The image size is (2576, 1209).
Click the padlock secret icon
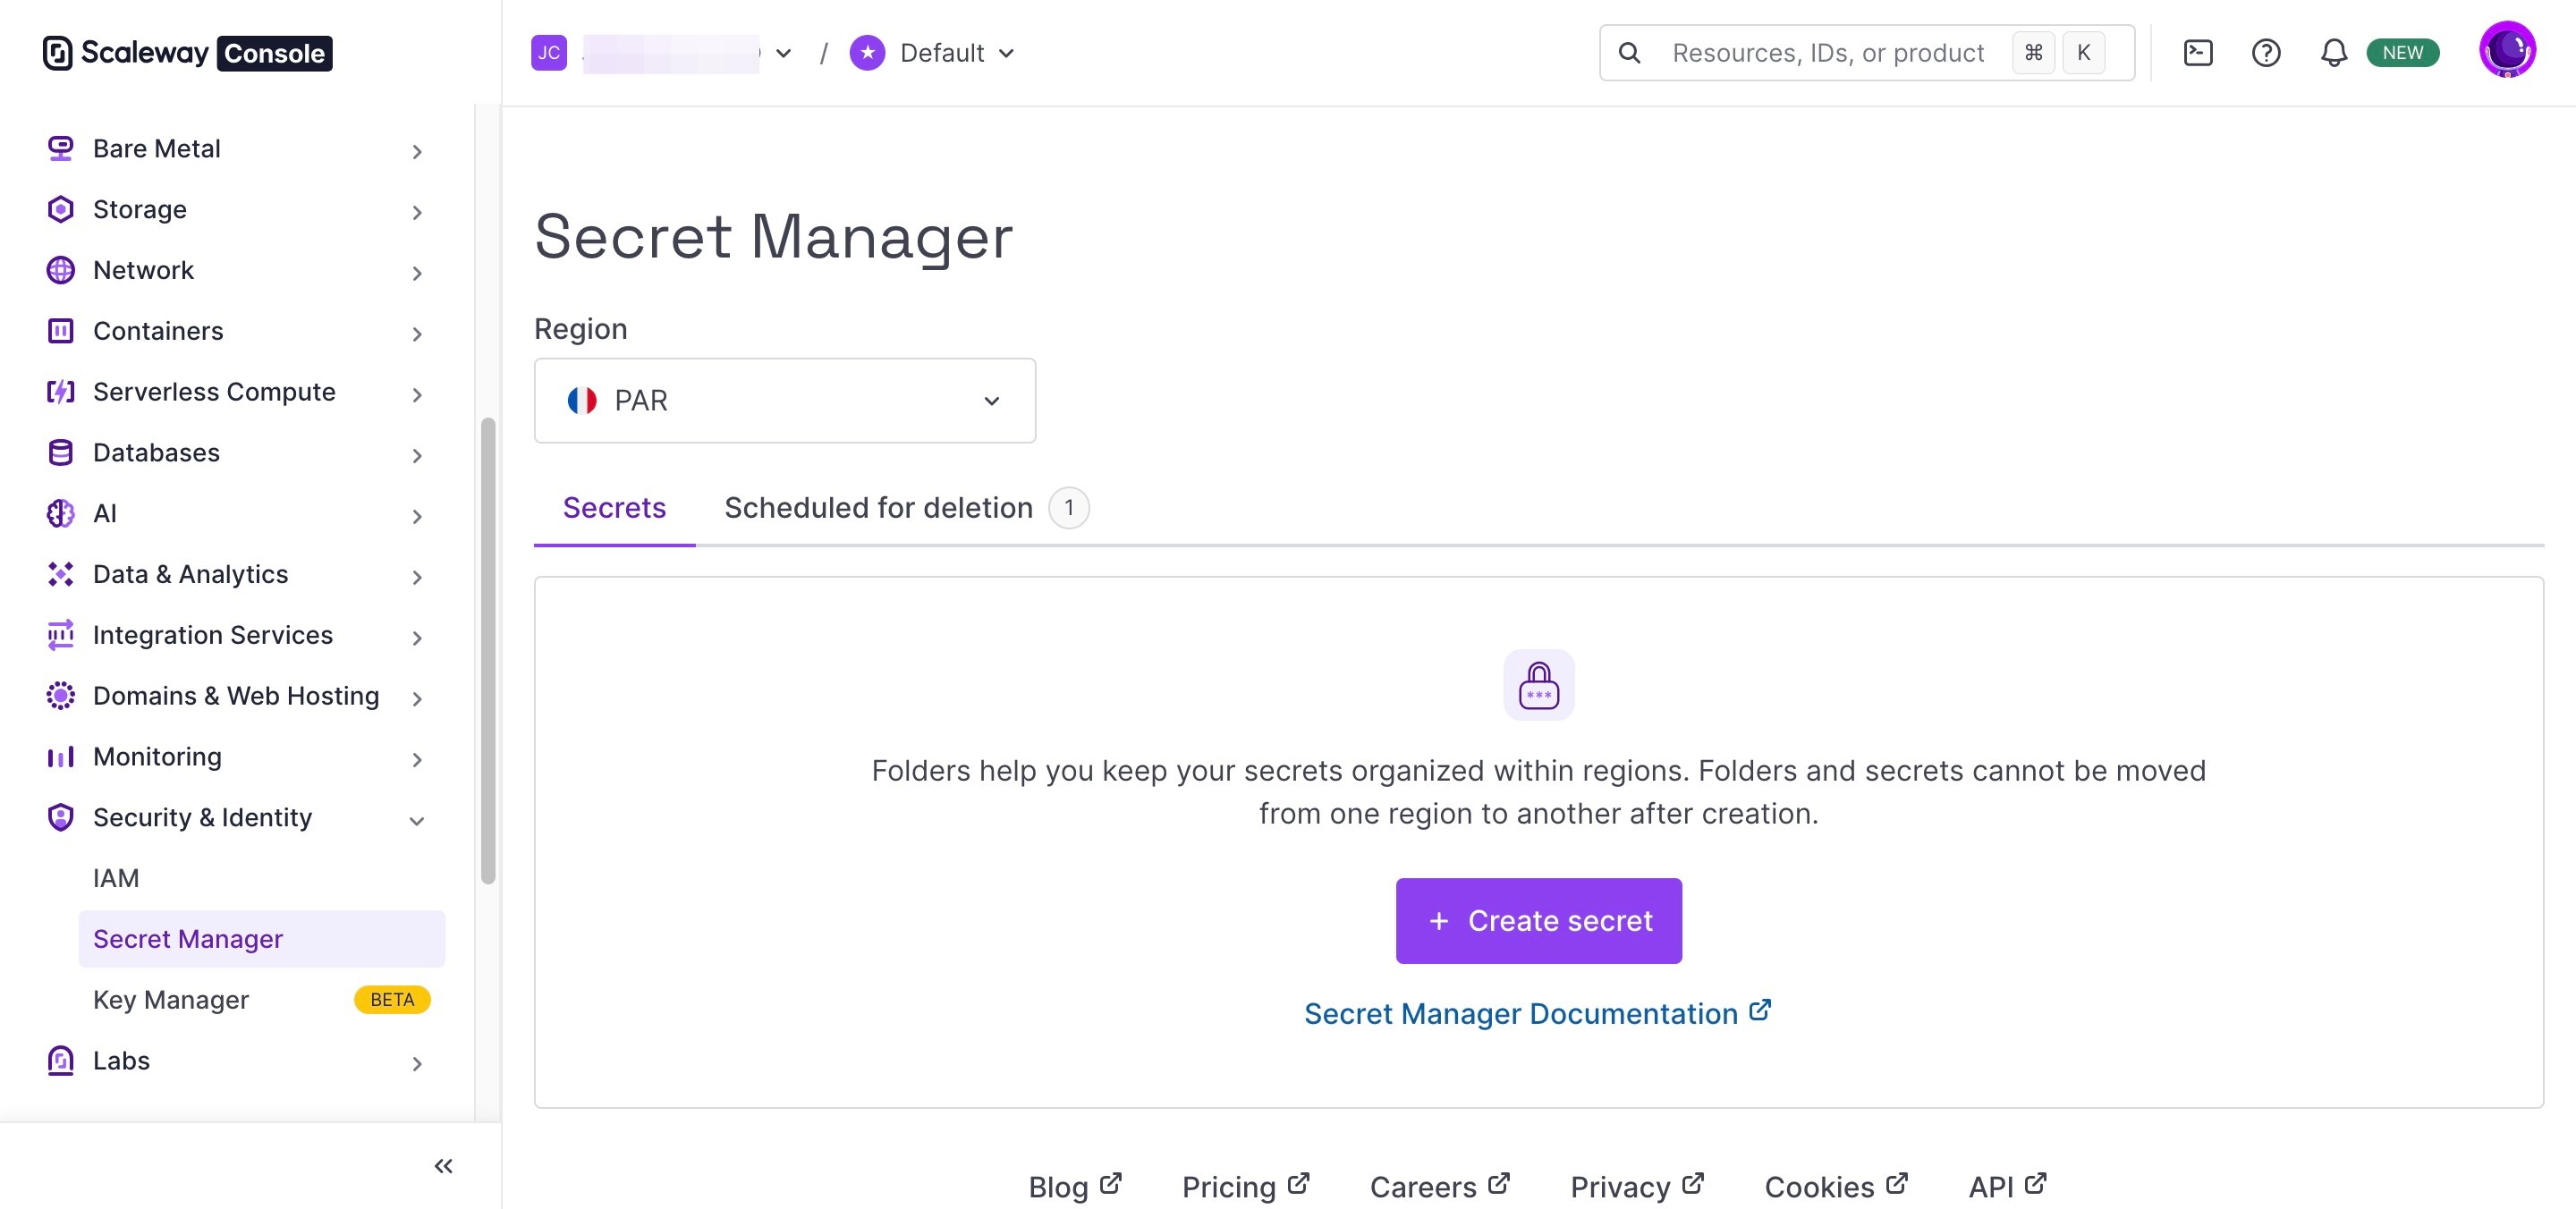pos(1539,685)
